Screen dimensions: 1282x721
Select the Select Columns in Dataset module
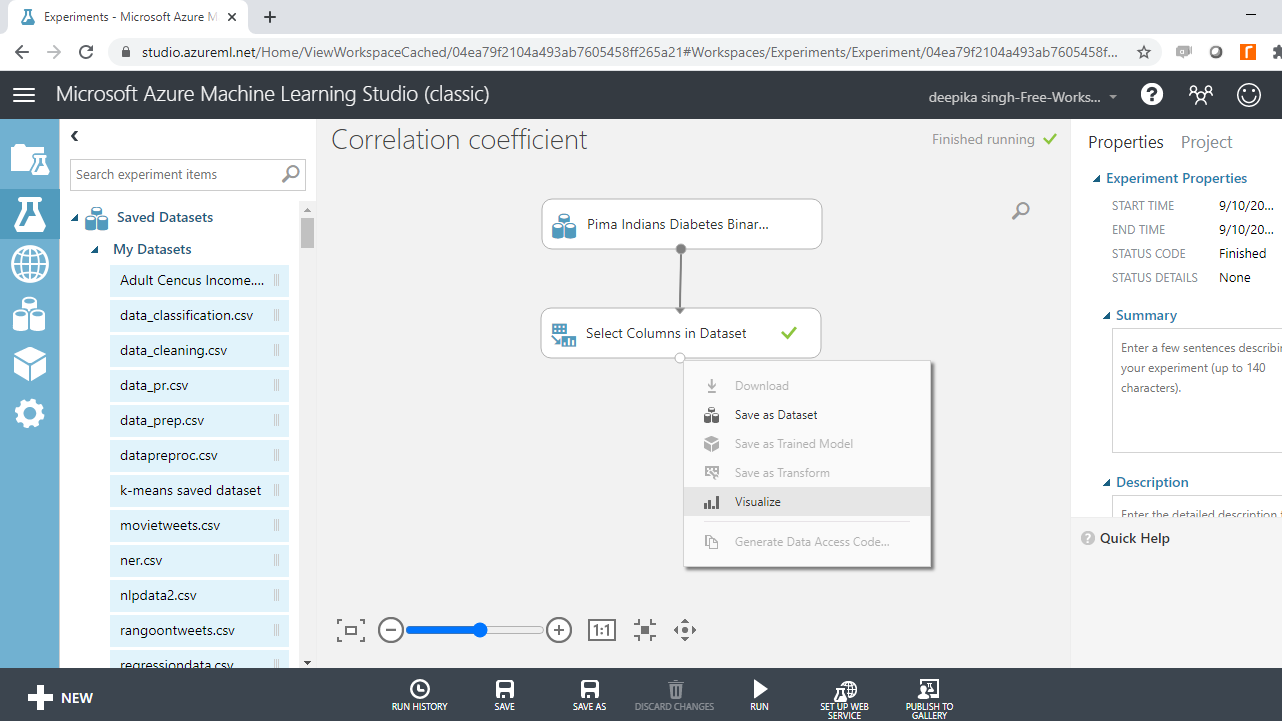click(681, 333)
